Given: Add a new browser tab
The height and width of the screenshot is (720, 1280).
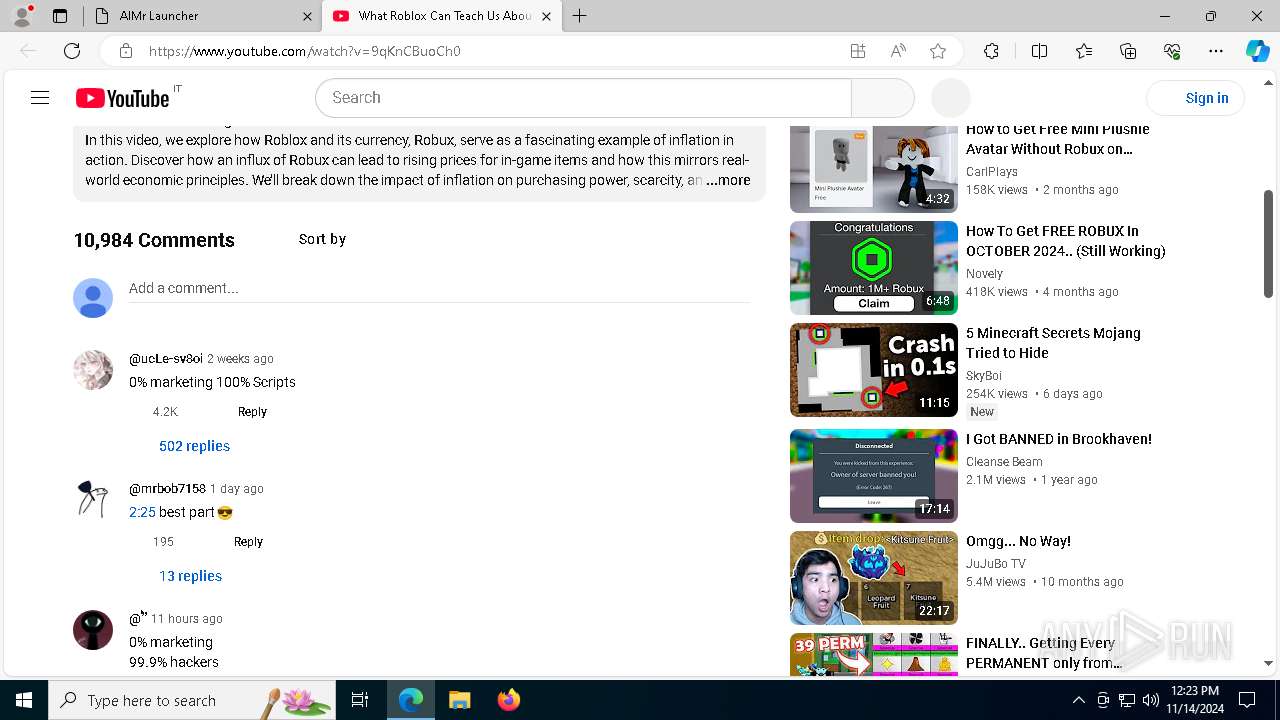Looking at the screenshot, I should coord(579,16).
